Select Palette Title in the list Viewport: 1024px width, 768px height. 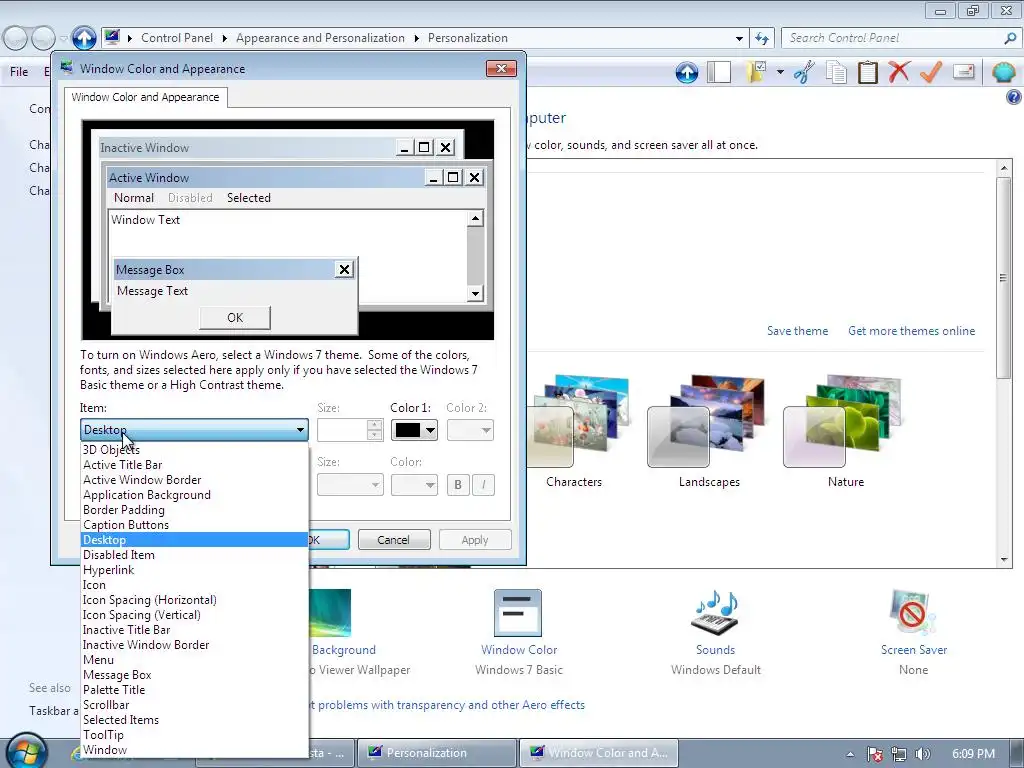click(x=194, y=690)
